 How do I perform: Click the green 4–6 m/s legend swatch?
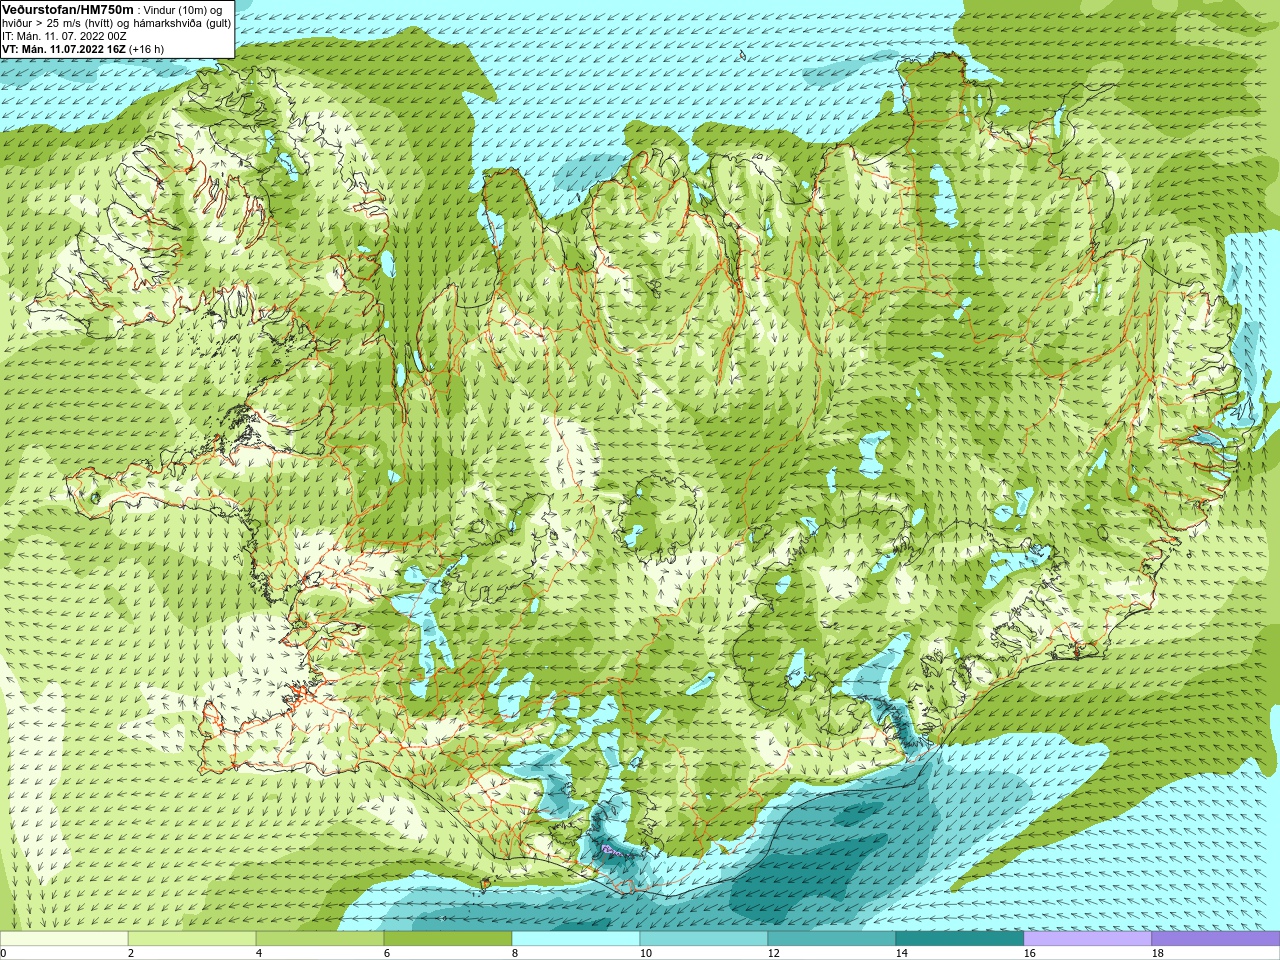(320, 939)
